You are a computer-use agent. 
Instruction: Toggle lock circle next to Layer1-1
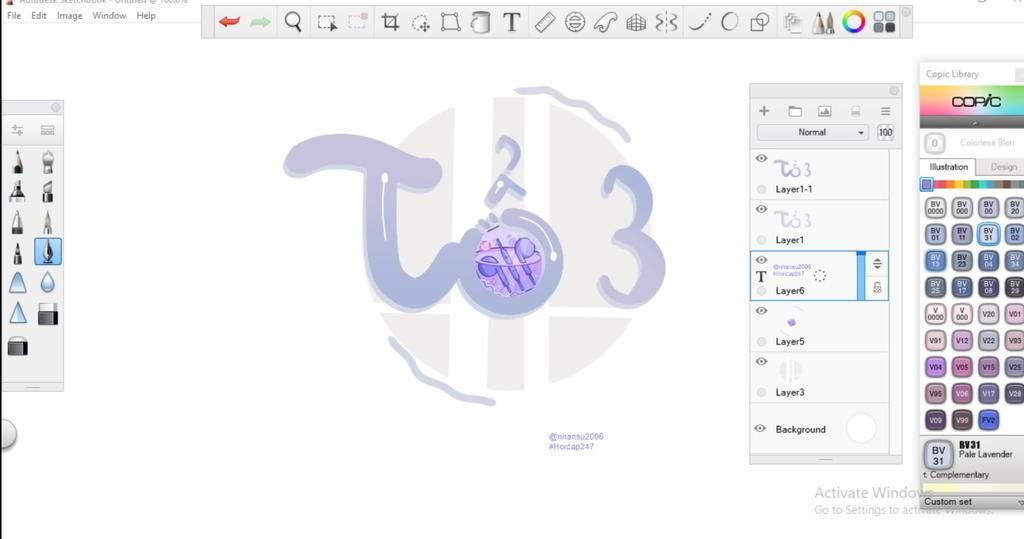(x=761, y=189)
